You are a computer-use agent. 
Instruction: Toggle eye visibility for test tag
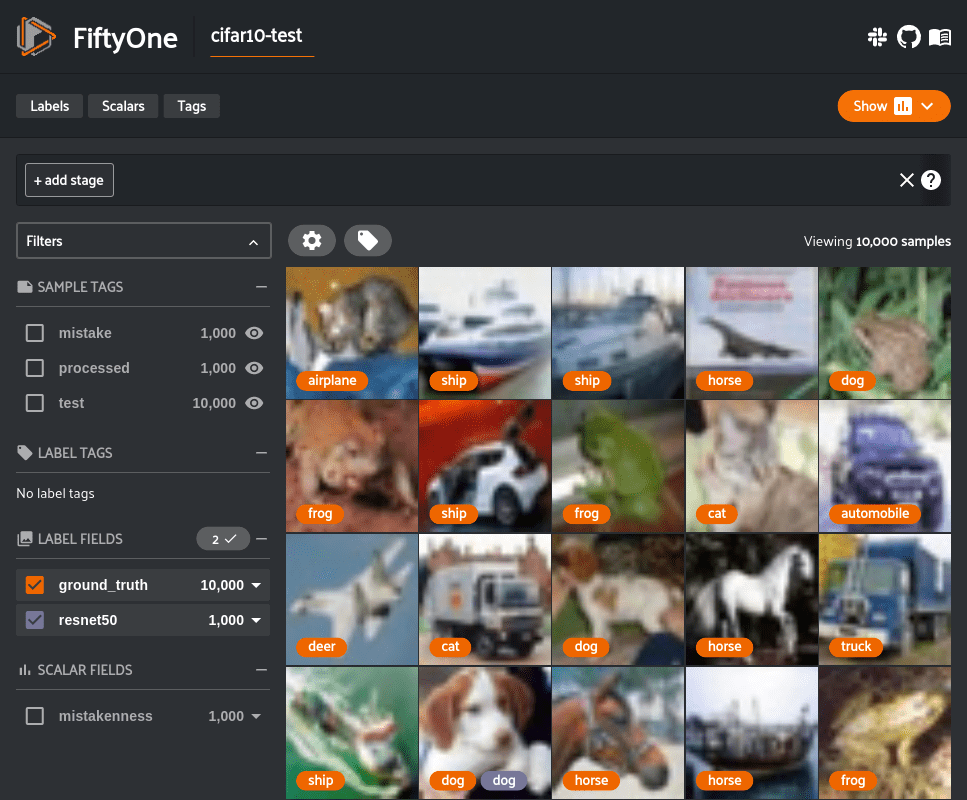pyautogui.click(x=254, y=403)
